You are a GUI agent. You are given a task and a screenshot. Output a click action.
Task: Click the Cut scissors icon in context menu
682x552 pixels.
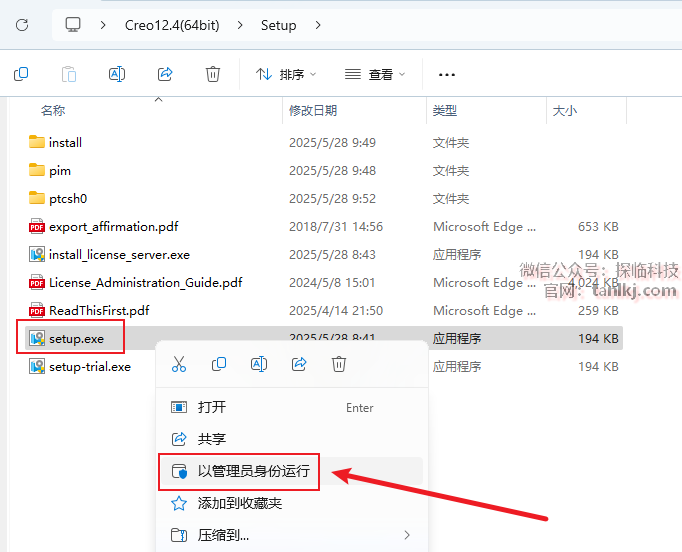179,364
